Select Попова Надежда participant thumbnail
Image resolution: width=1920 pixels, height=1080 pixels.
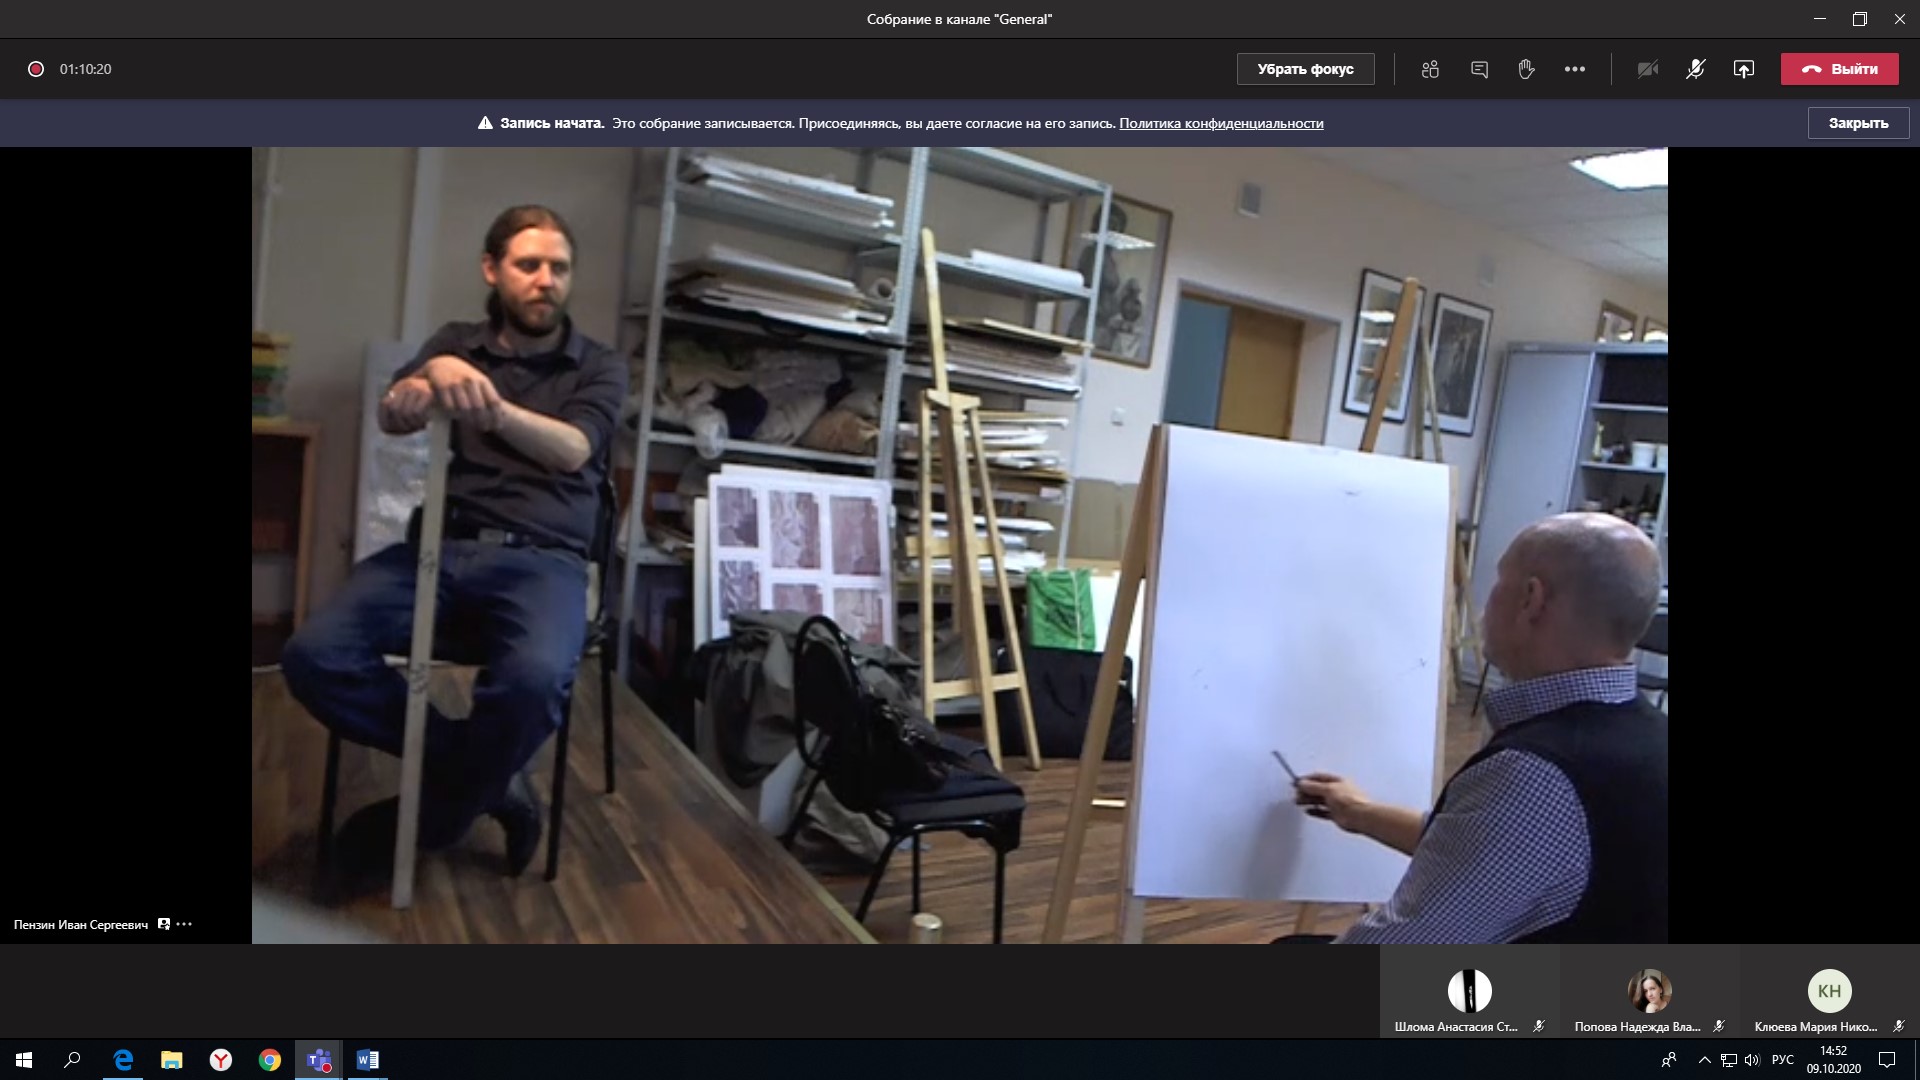click(1649, 992)
